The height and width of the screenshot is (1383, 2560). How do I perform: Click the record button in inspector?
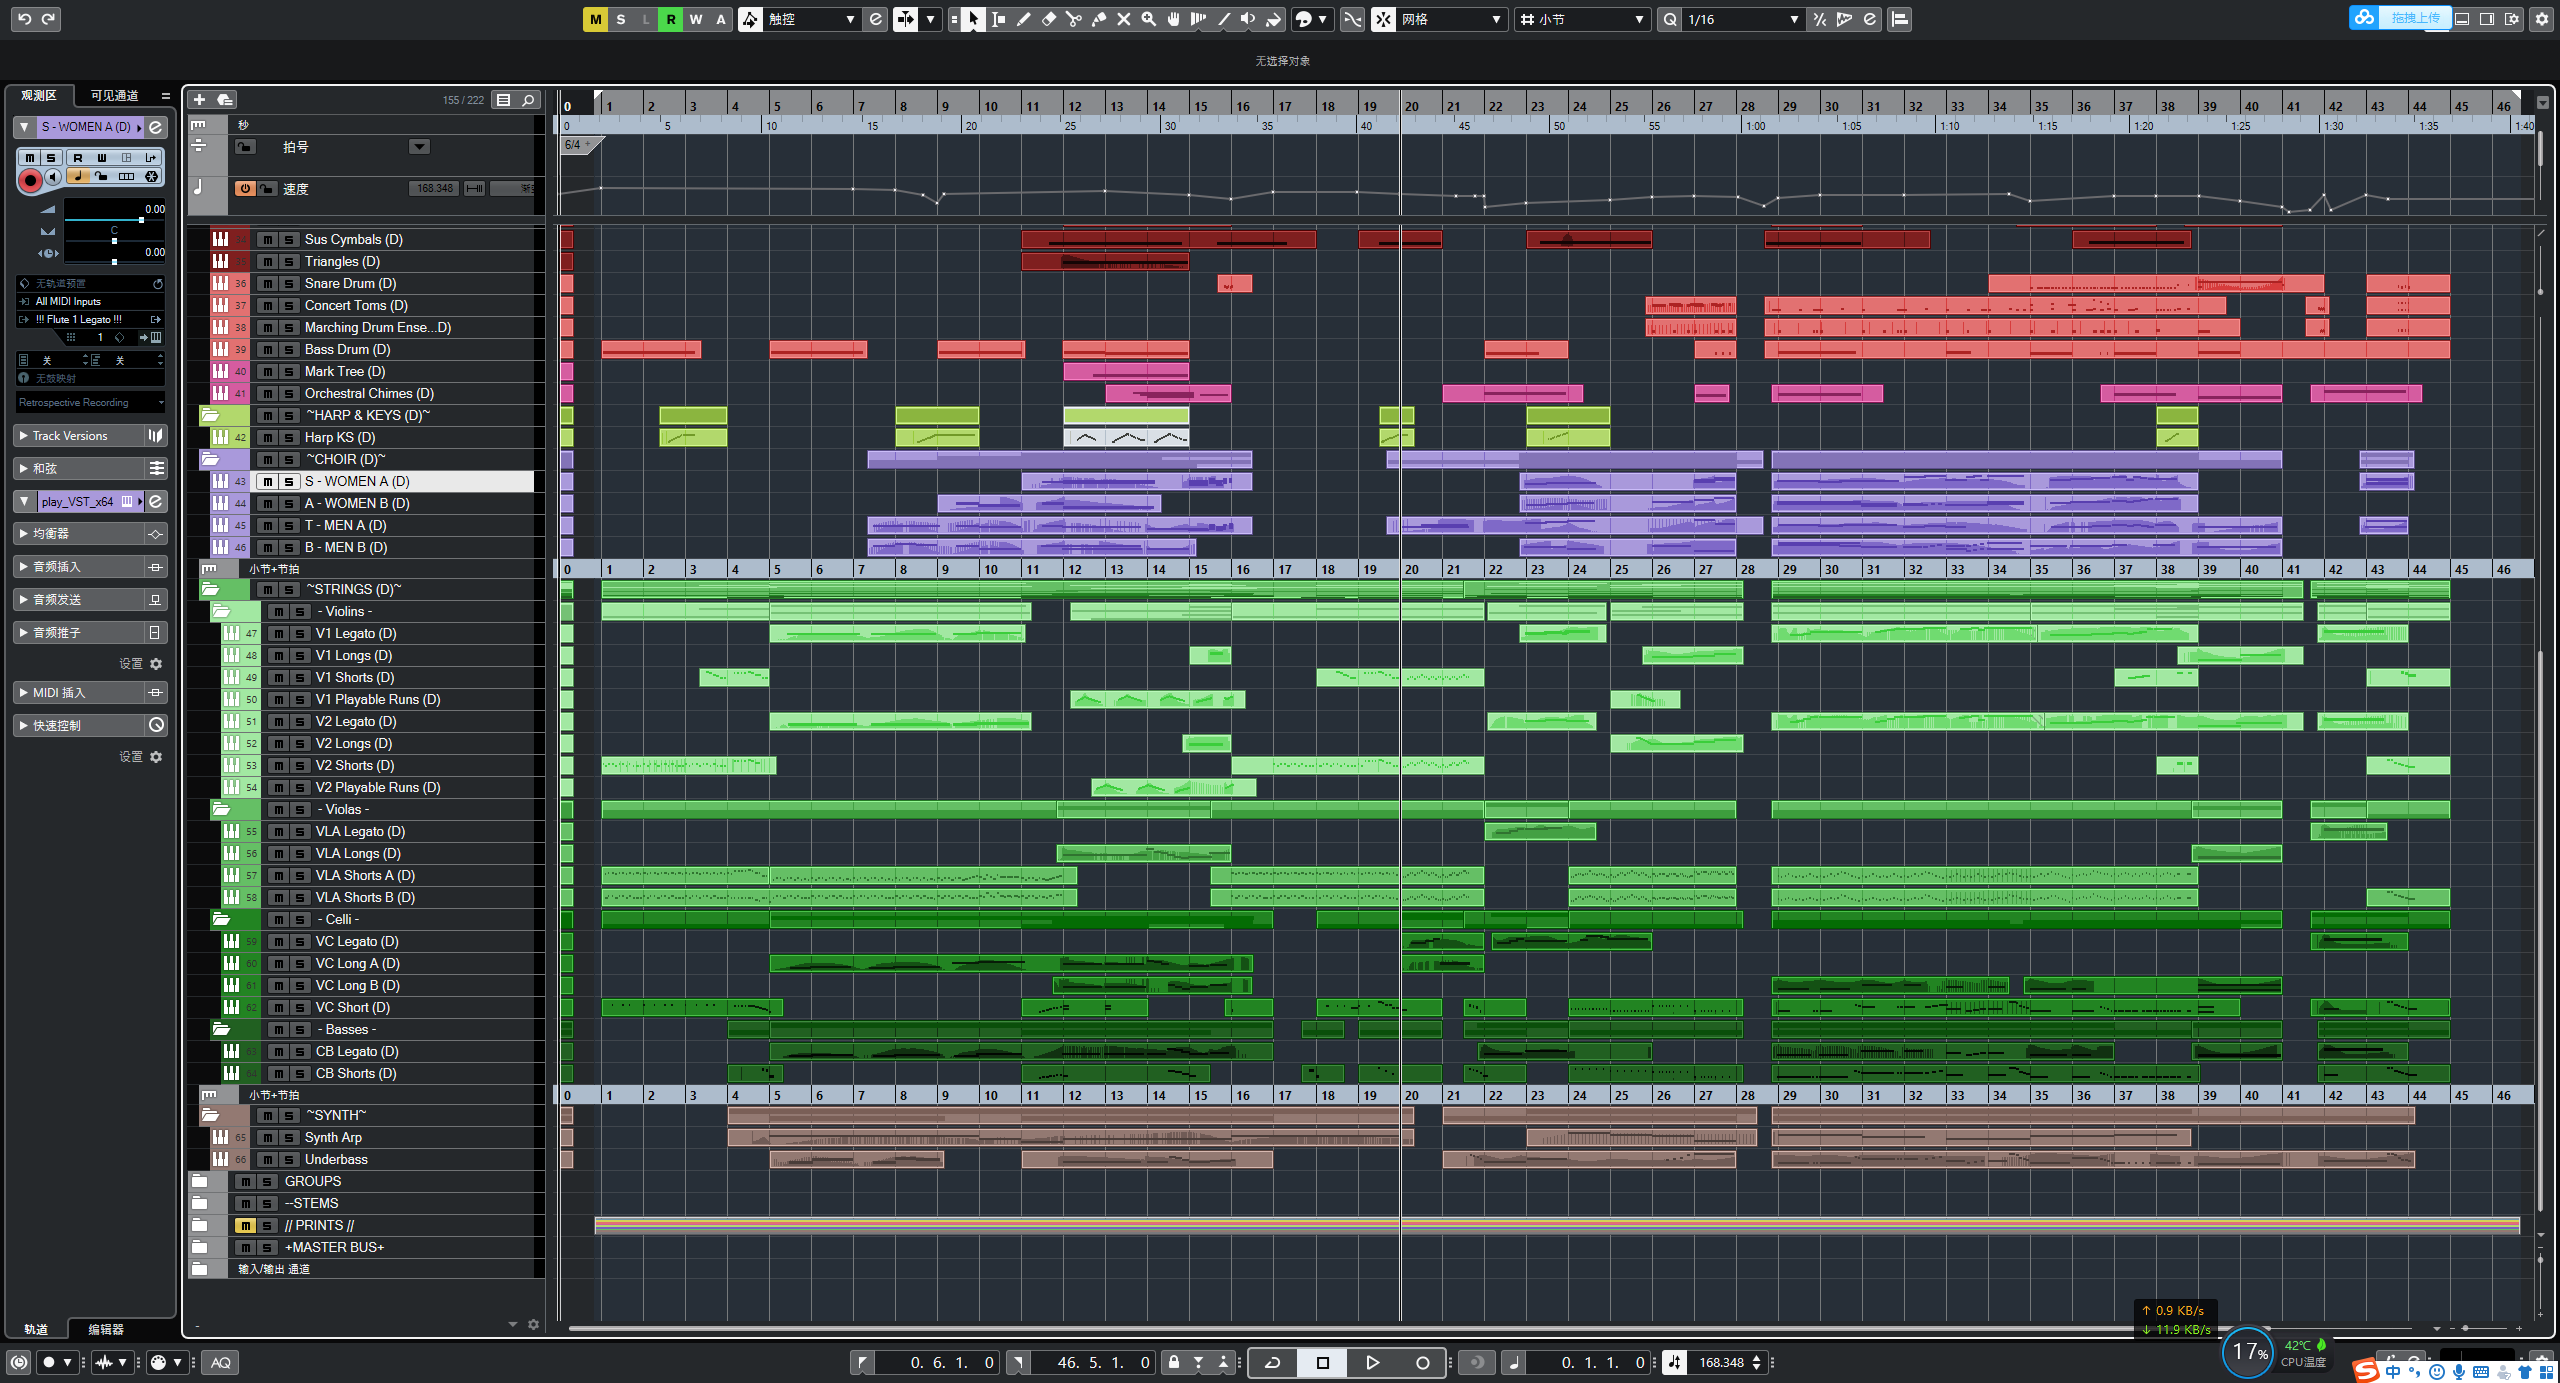[30, 180]
